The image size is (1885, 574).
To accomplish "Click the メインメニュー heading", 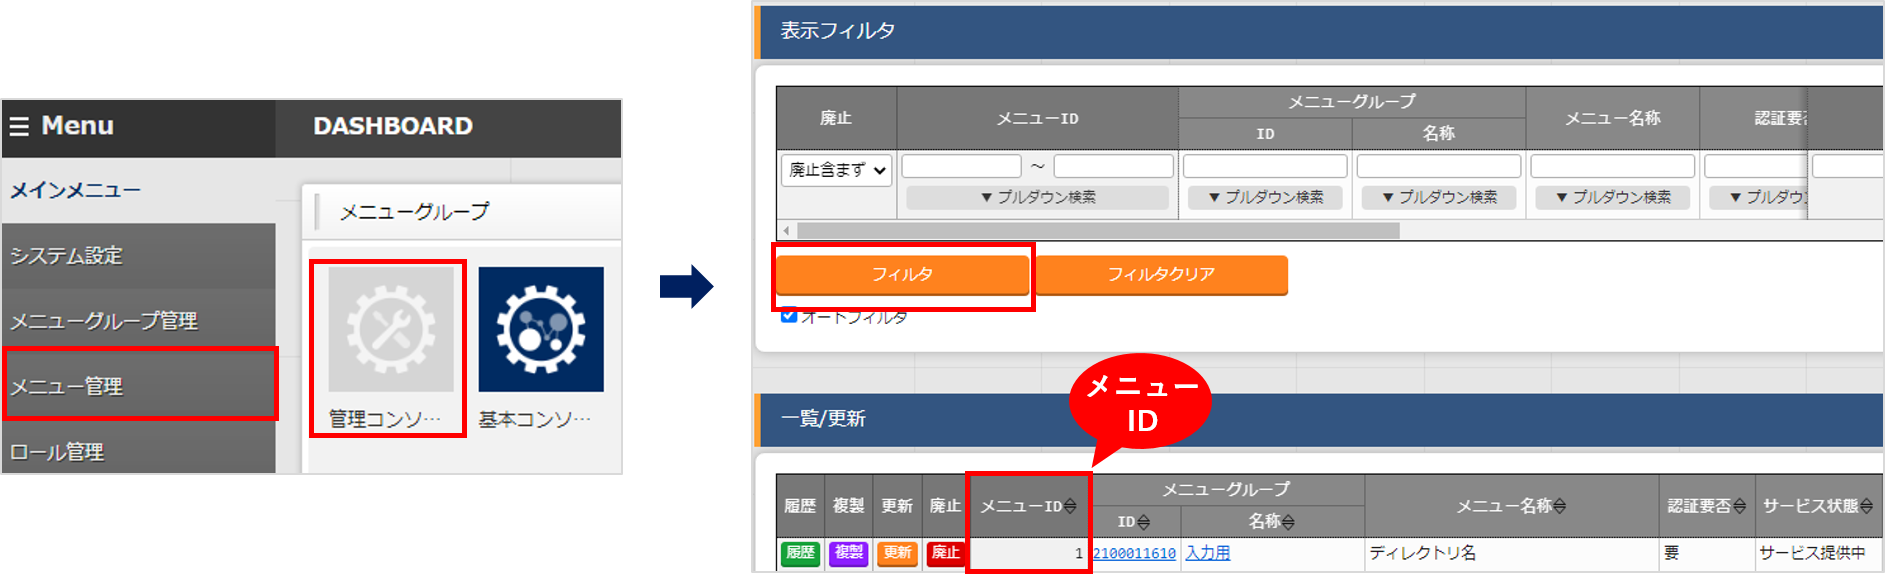I will click(x=76, y=190).
